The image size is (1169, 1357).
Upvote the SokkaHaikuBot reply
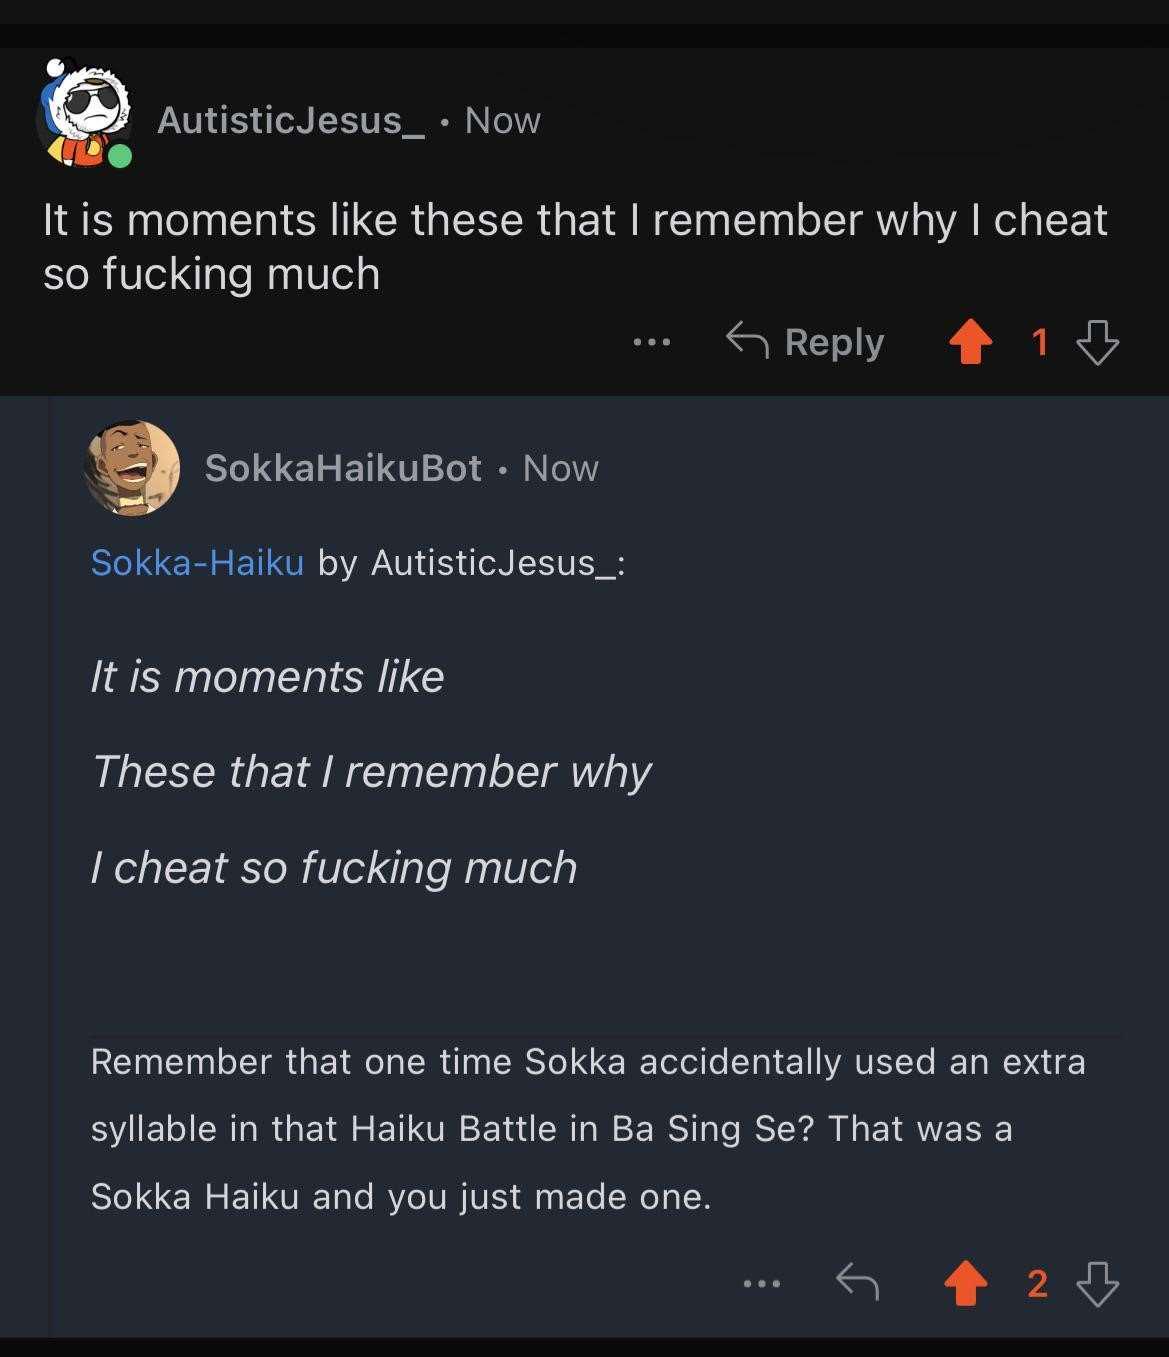coord(966,1284)
